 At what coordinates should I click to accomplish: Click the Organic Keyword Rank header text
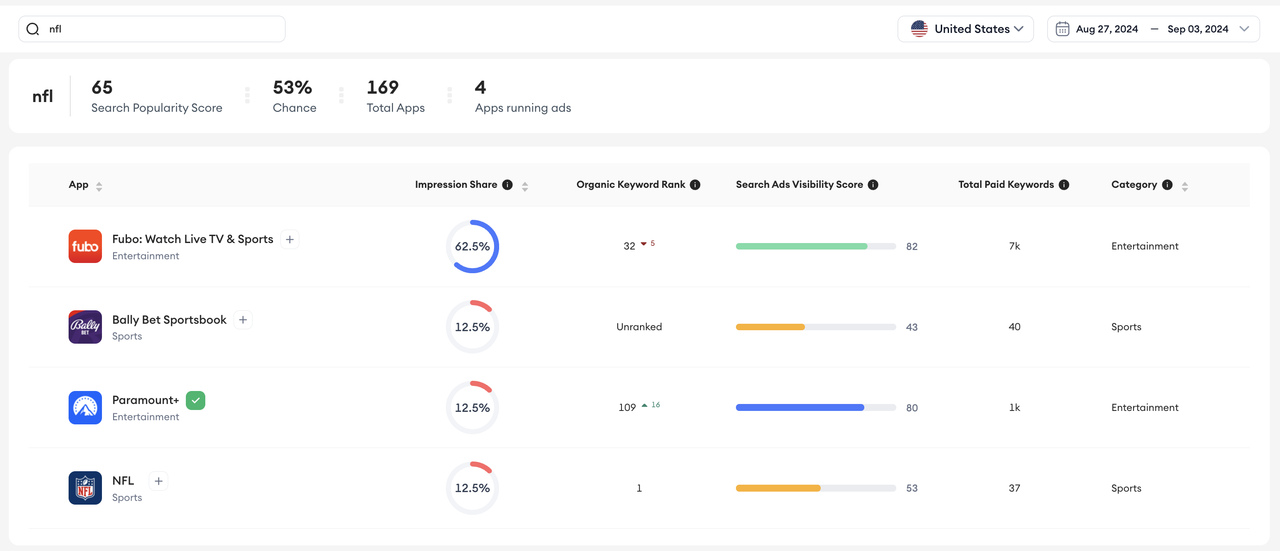(x=631, y=185)
